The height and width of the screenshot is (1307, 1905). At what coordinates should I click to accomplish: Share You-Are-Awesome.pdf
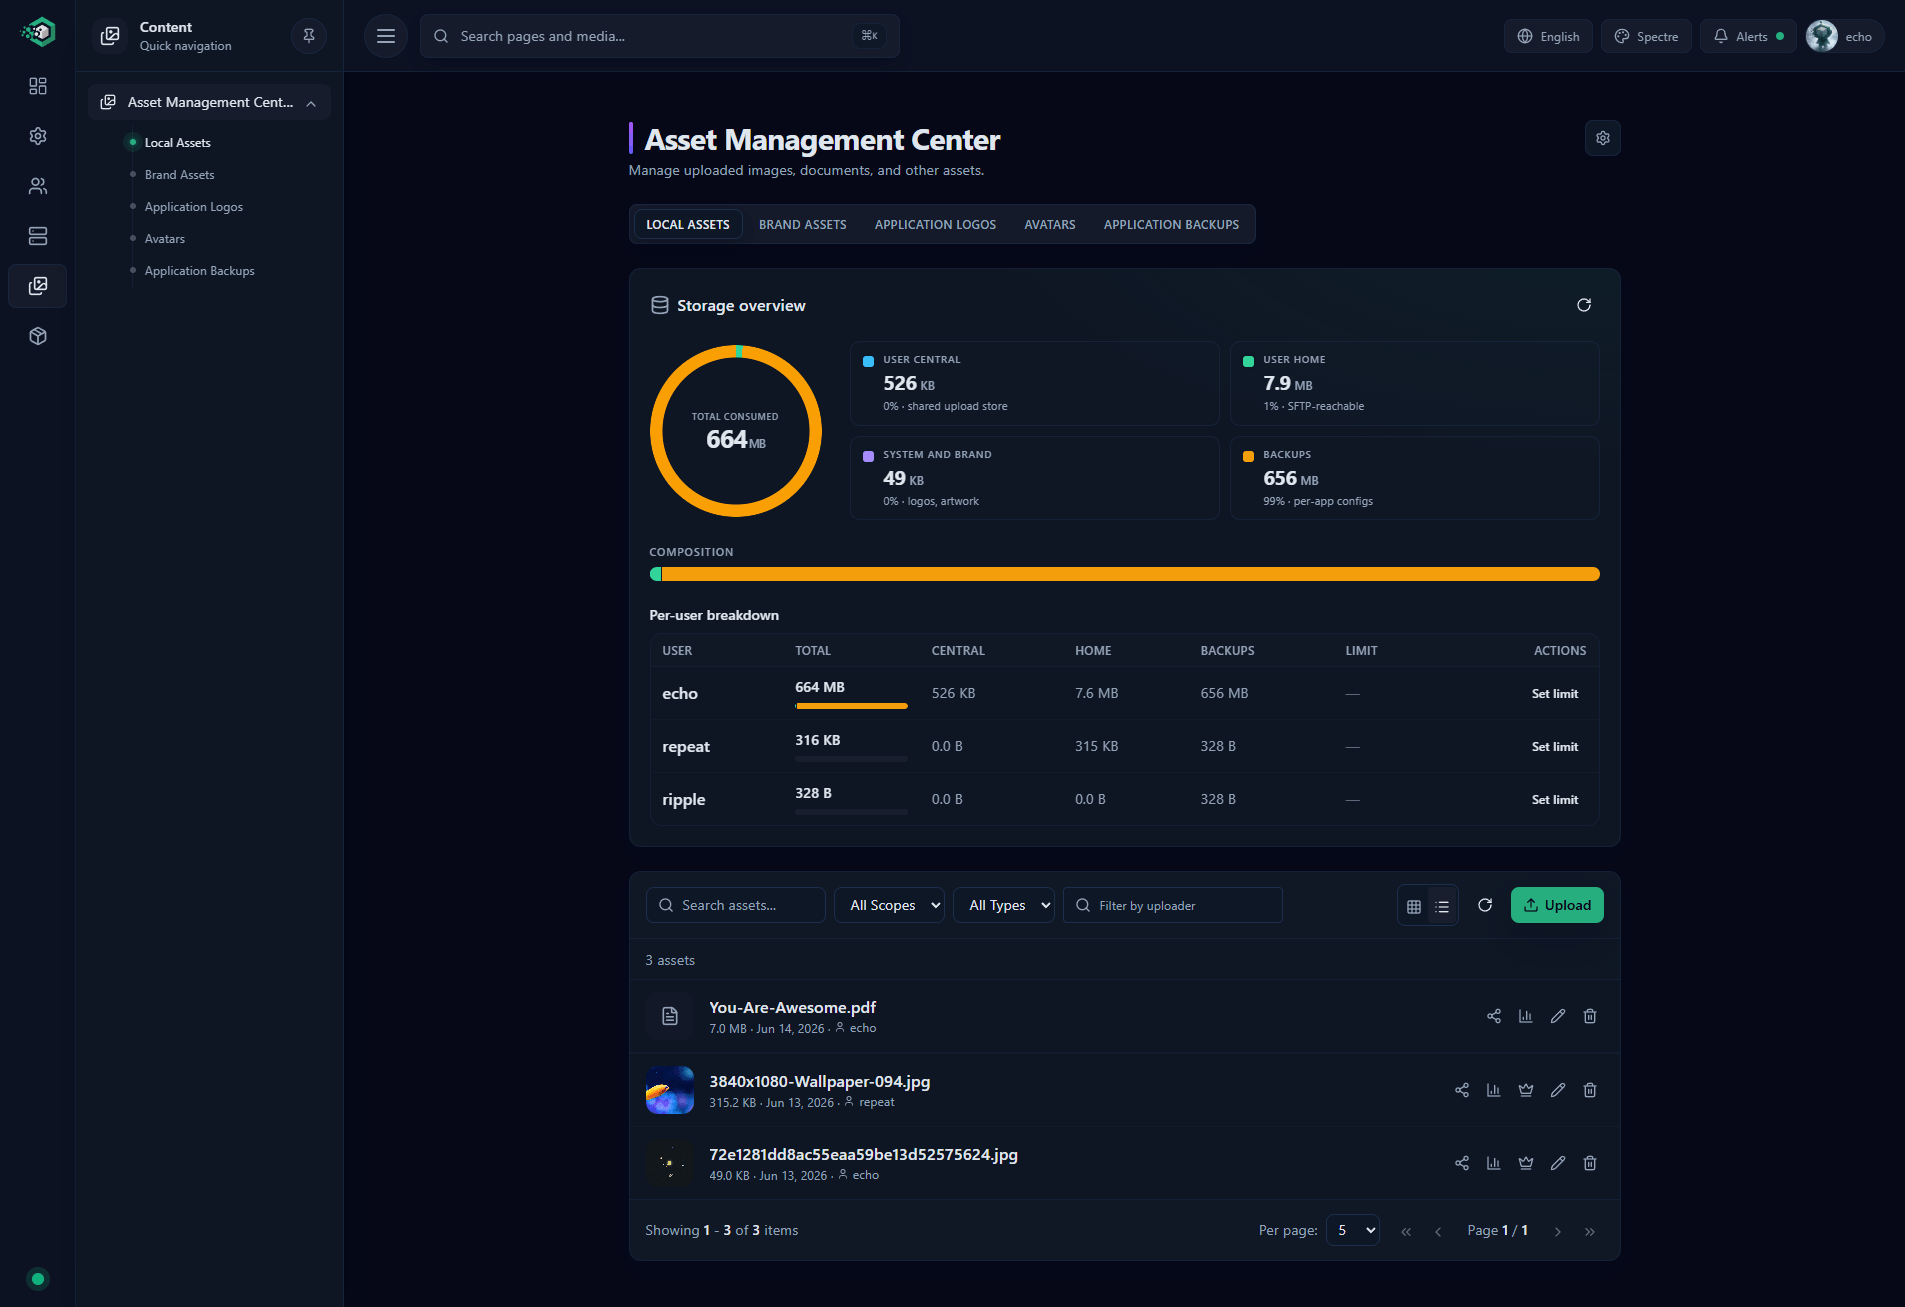pyautogui.click(x=1494, y=1016)
